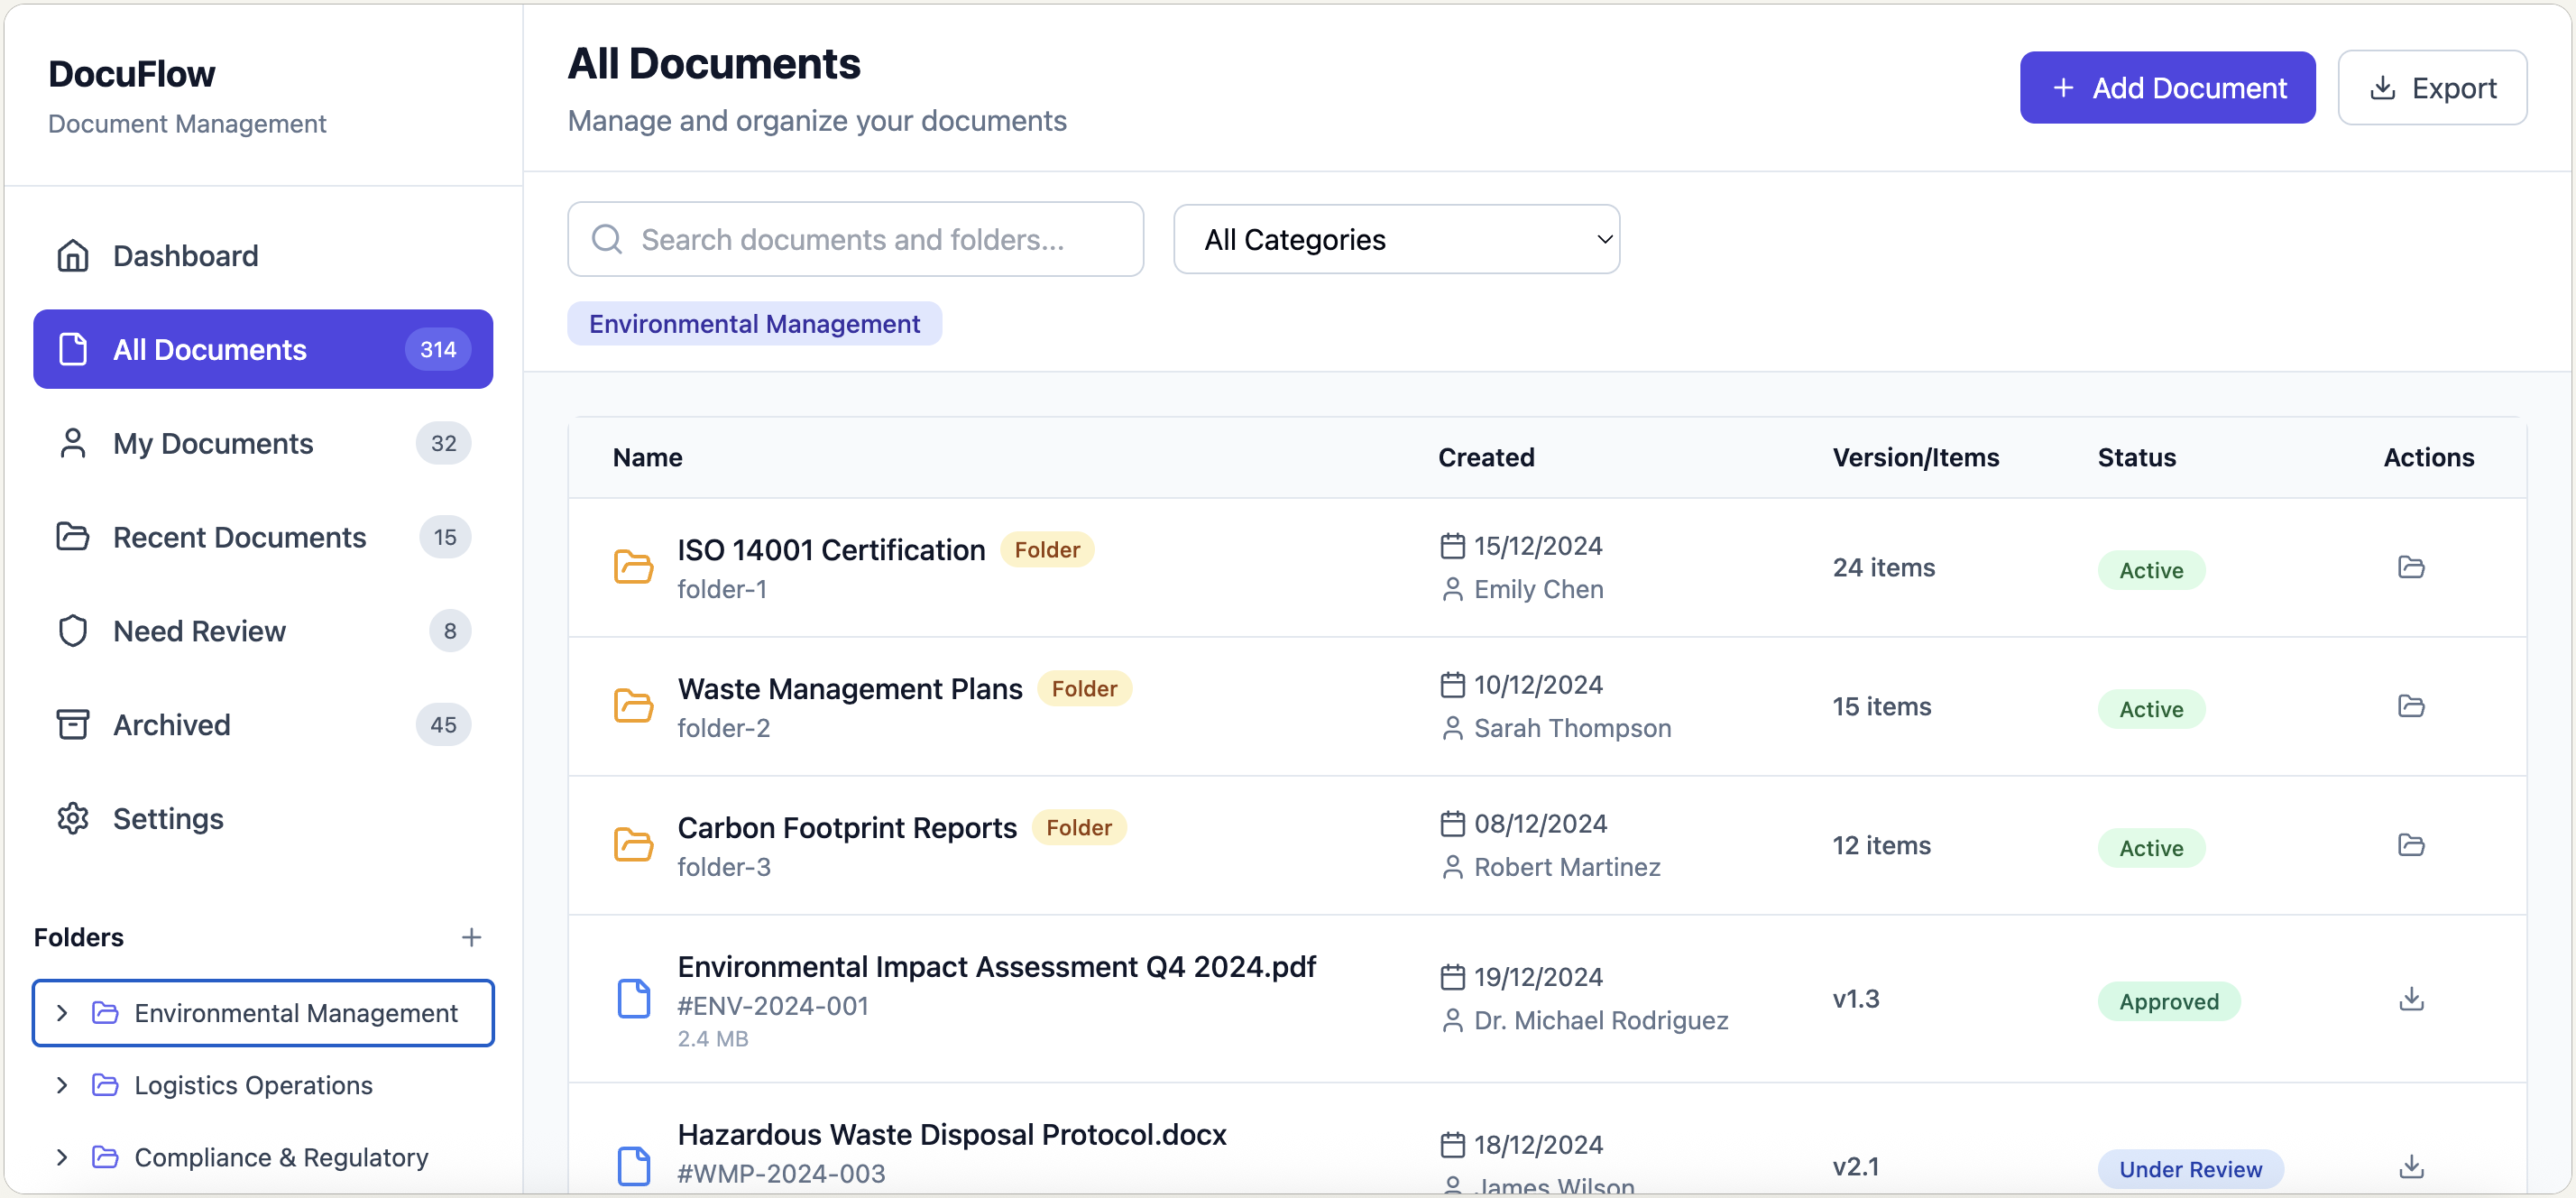Create a new folder using the plus icon

coord(471,937)
